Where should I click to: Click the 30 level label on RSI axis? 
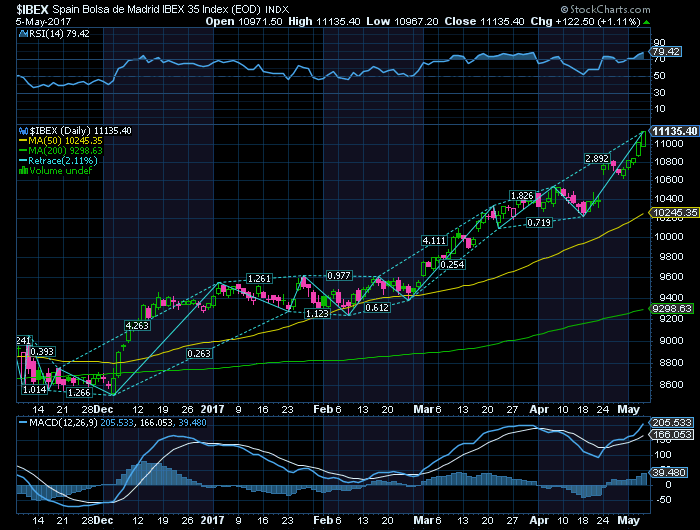[660, 92]
